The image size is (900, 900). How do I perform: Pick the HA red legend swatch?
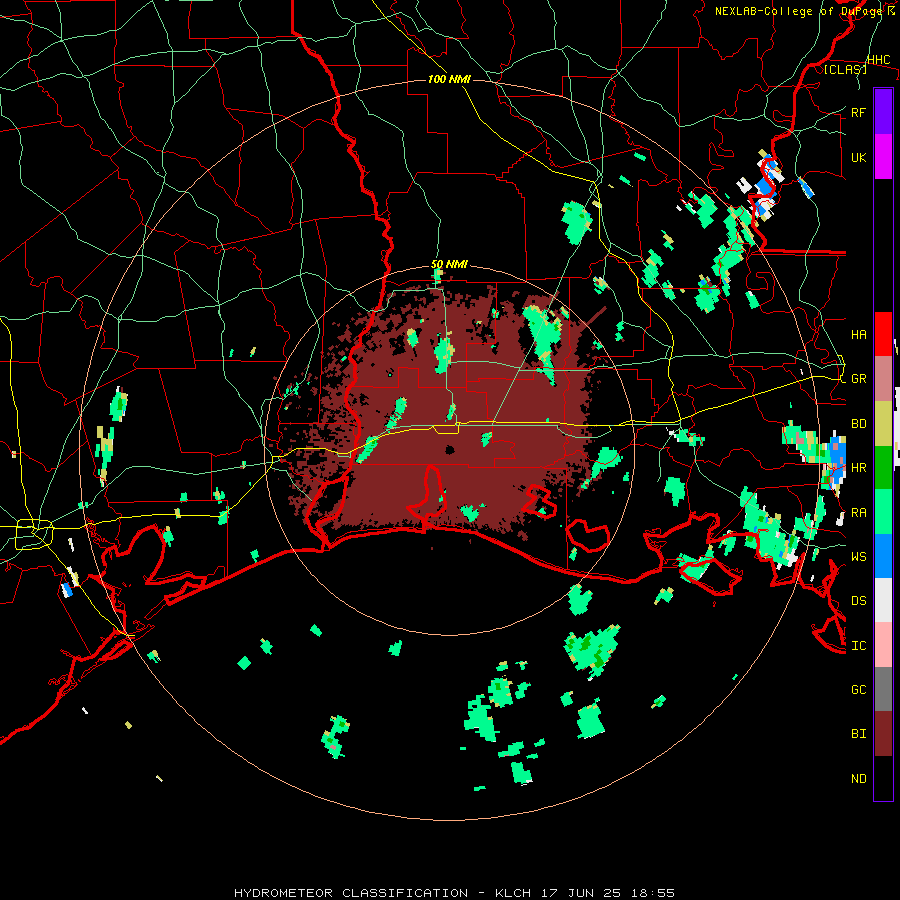[x=883, y=334]
